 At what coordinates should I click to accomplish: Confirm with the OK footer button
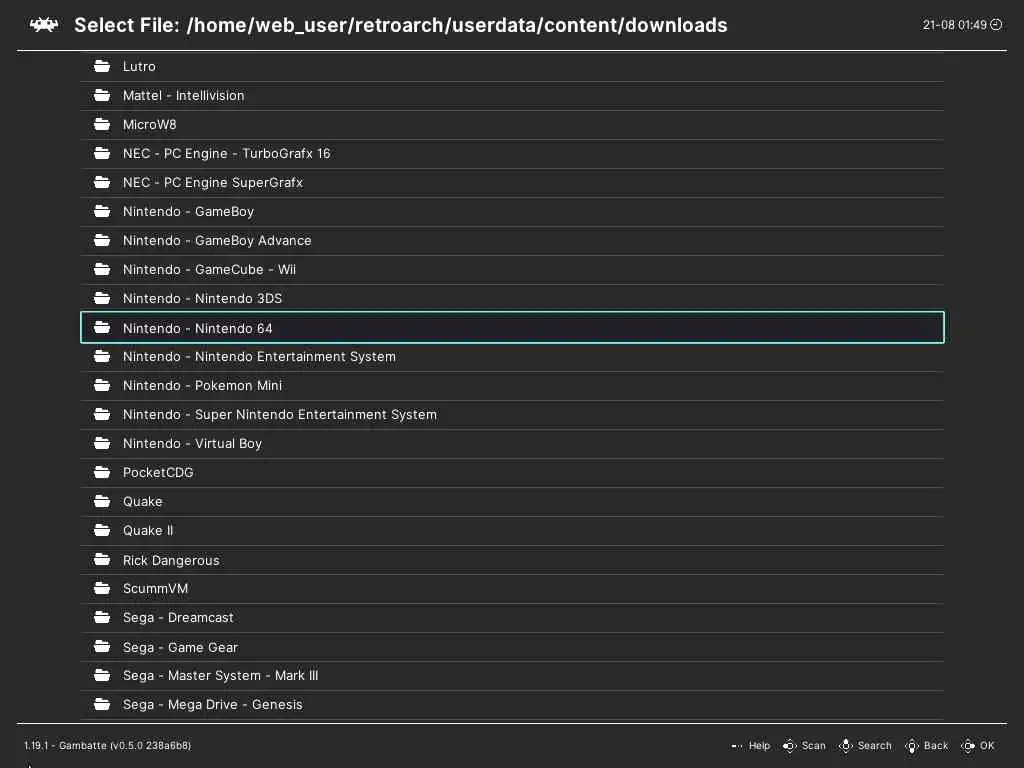click(978, 745)
